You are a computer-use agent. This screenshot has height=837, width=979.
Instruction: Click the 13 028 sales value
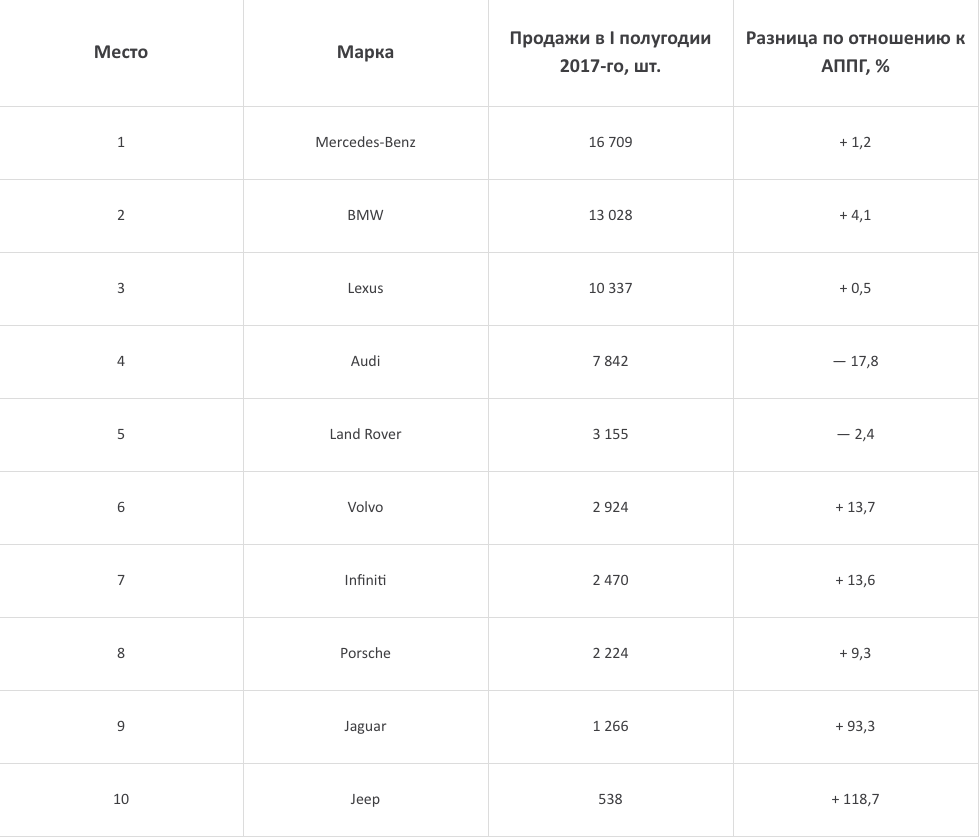click(610, 215)
